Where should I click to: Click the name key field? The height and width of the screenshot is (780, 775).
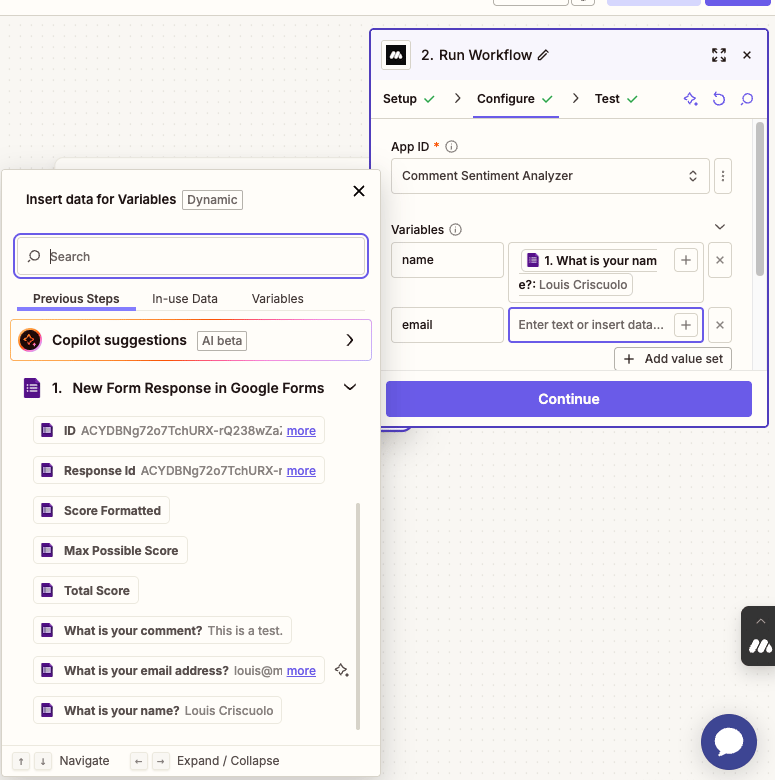coord(447,260)
